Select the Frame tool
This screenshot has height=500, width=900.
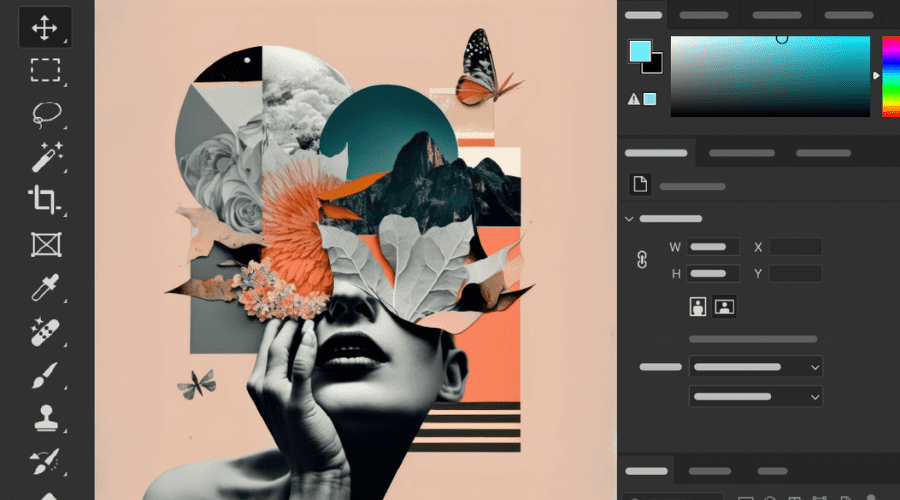[45, 244]
